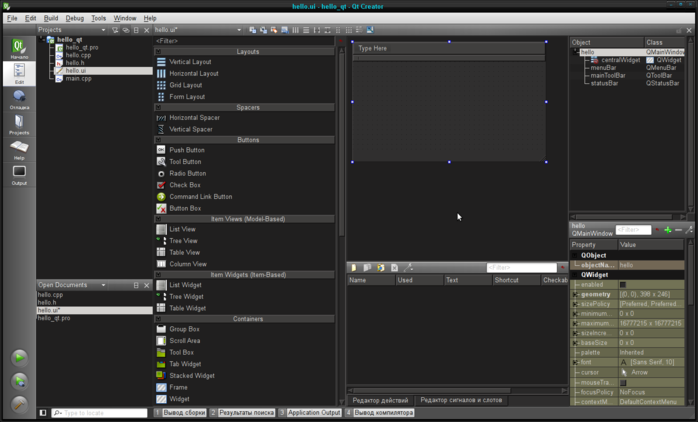Open the Debug mode bug icon
The image size is (698, 422).
coord(19,99)
